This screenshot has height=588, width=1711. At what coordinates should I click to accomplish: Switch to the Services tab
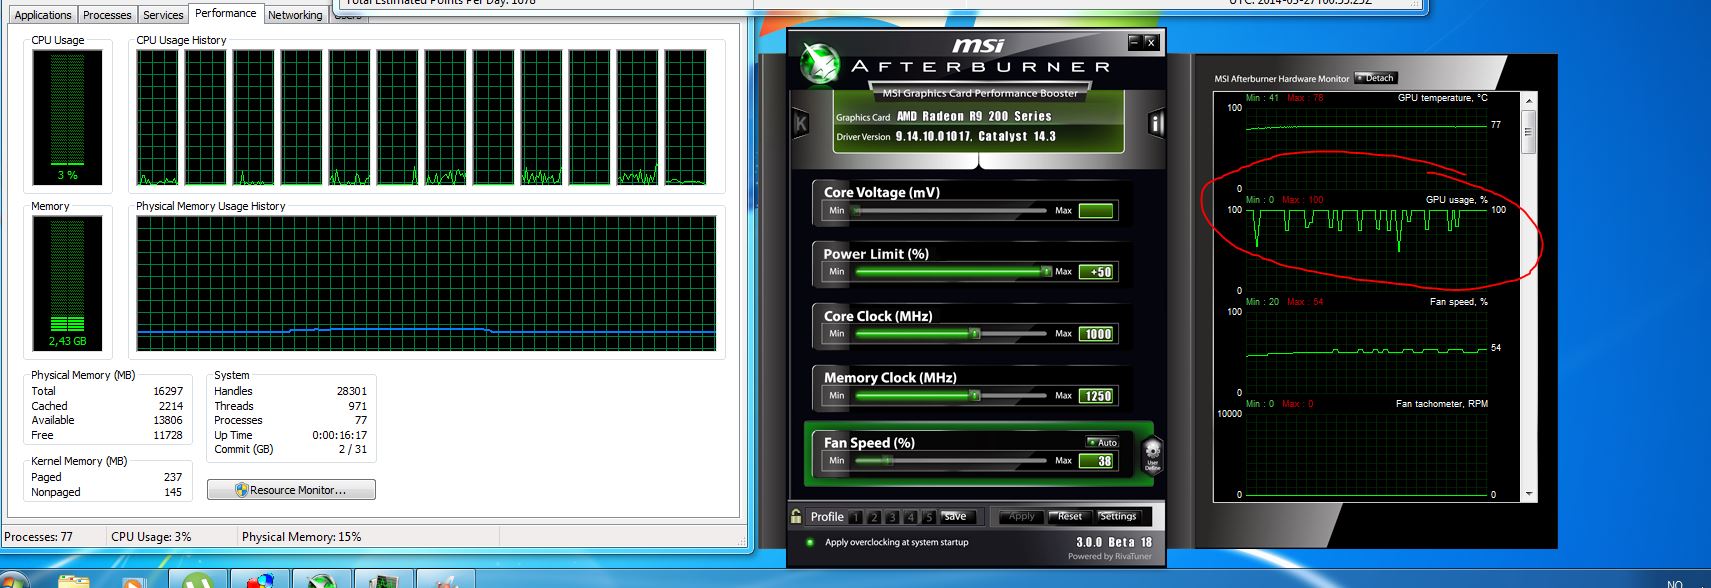coord(163,15)
